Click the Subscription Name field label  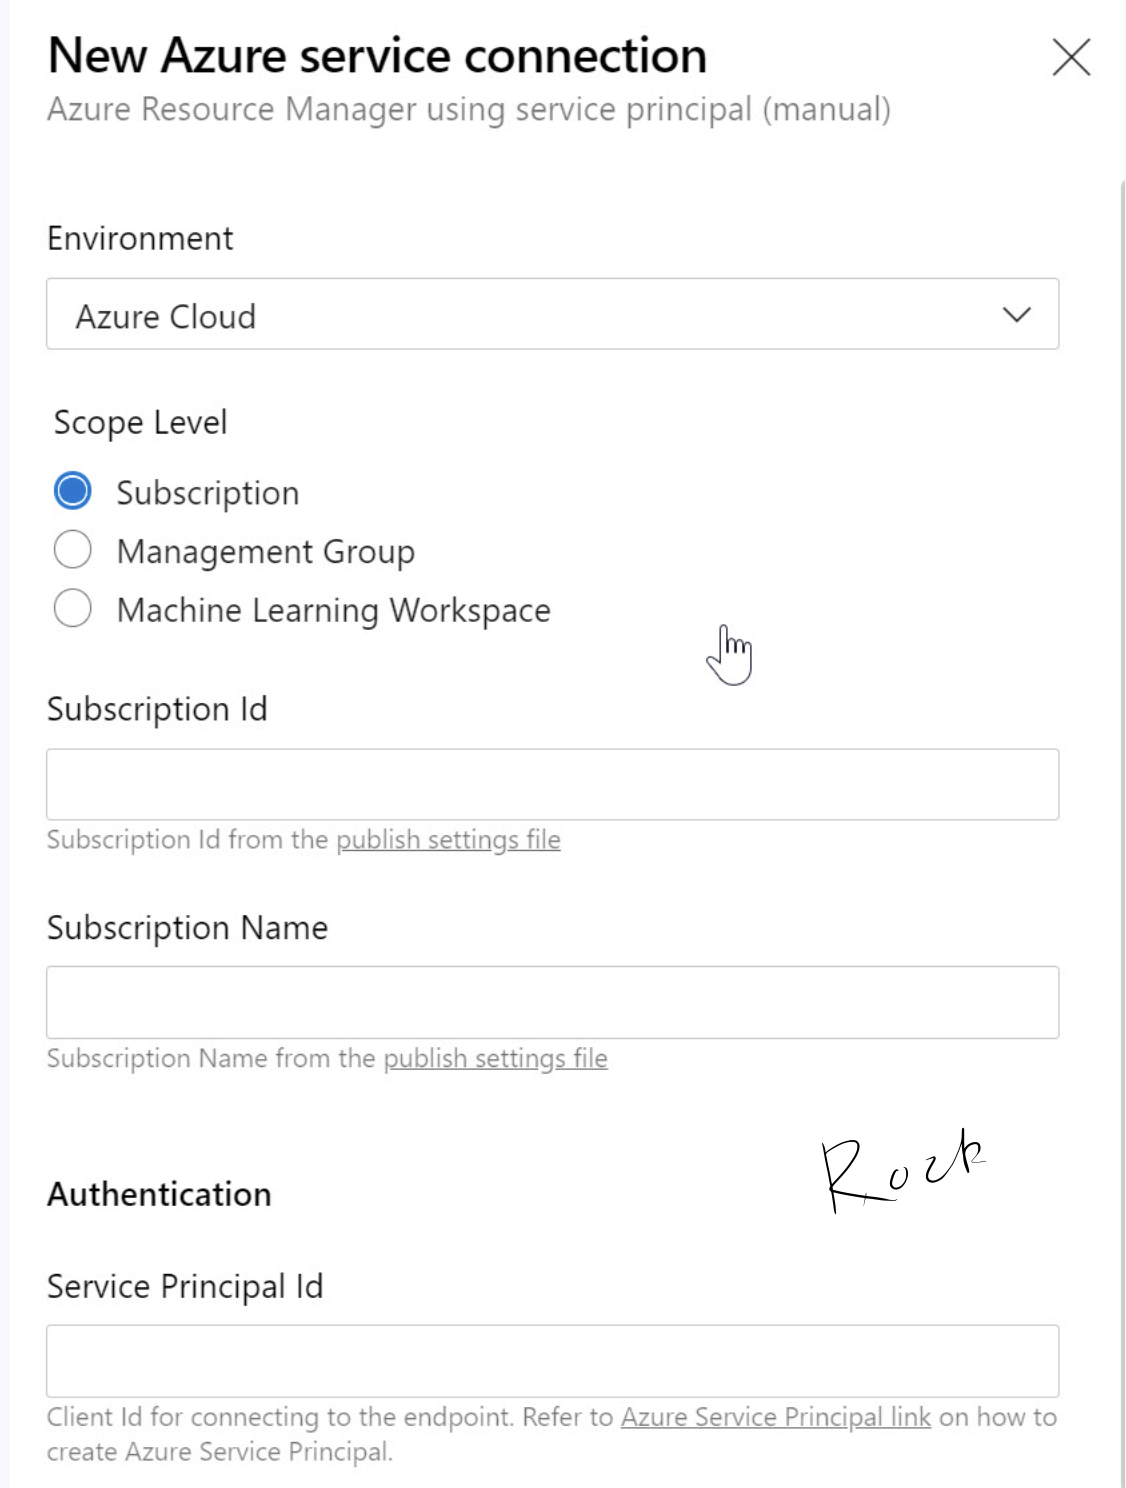(x=187, y=928)
